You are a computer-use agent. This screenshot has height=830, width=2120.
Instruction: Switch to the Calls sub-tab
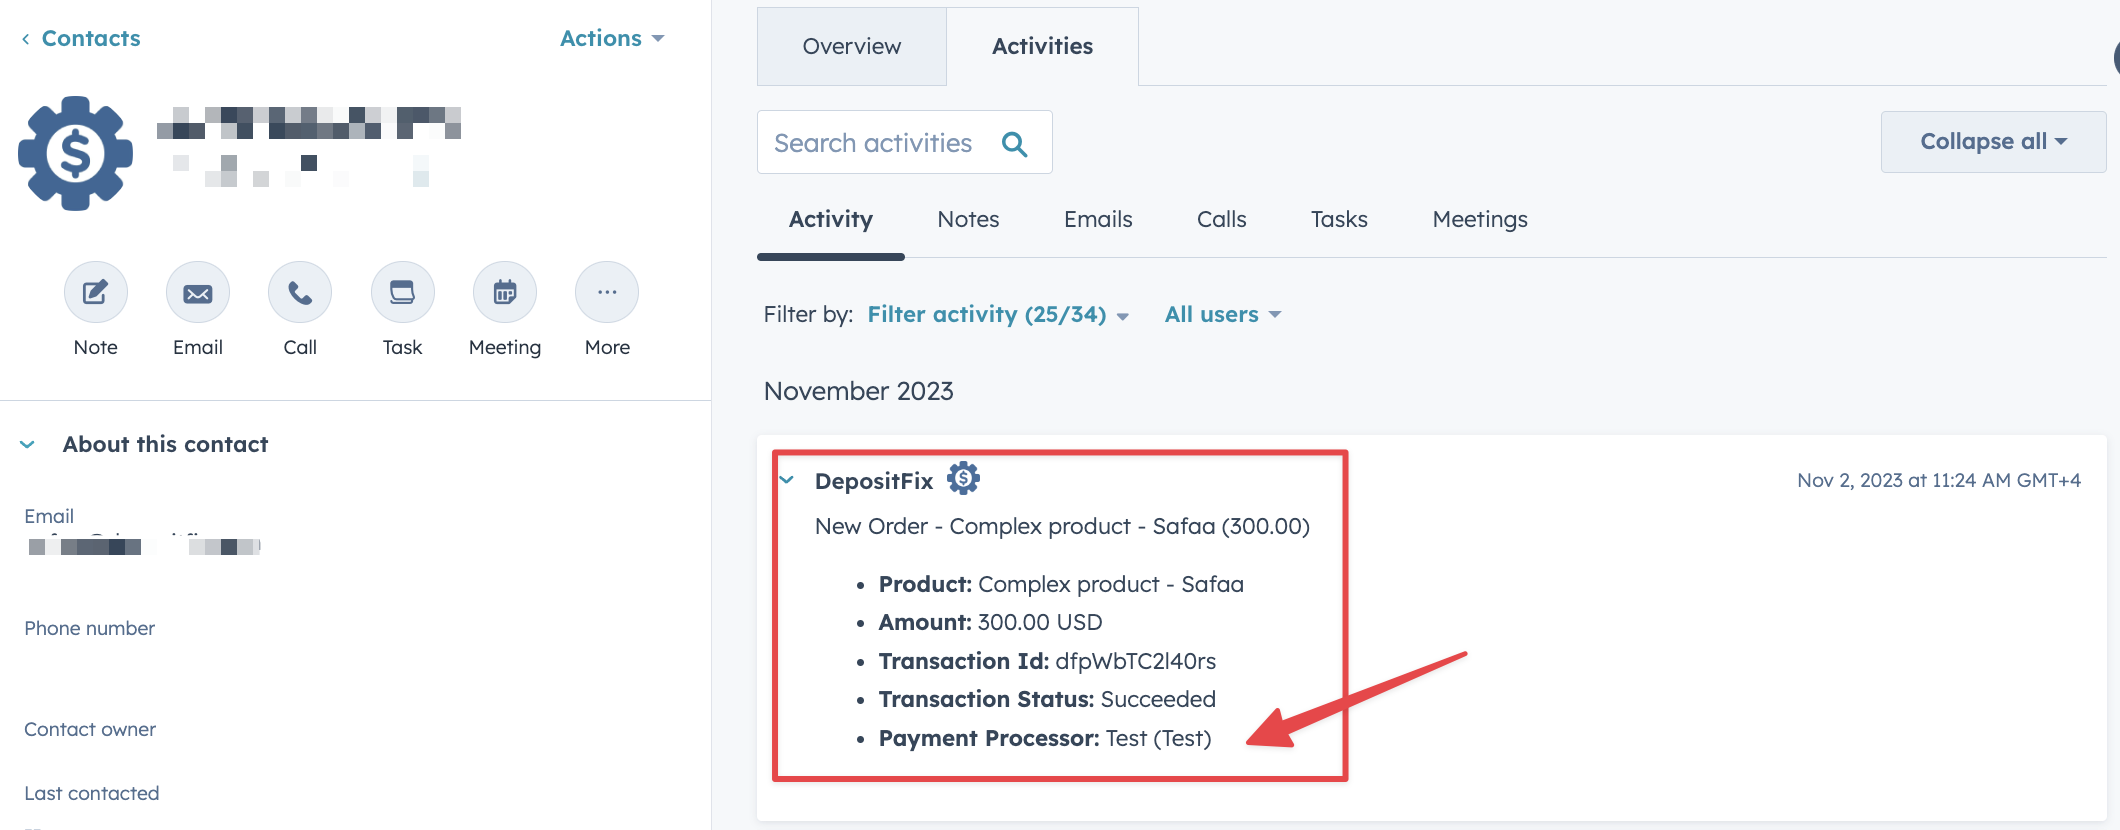pyautogui.click(x=1221, y=220)
